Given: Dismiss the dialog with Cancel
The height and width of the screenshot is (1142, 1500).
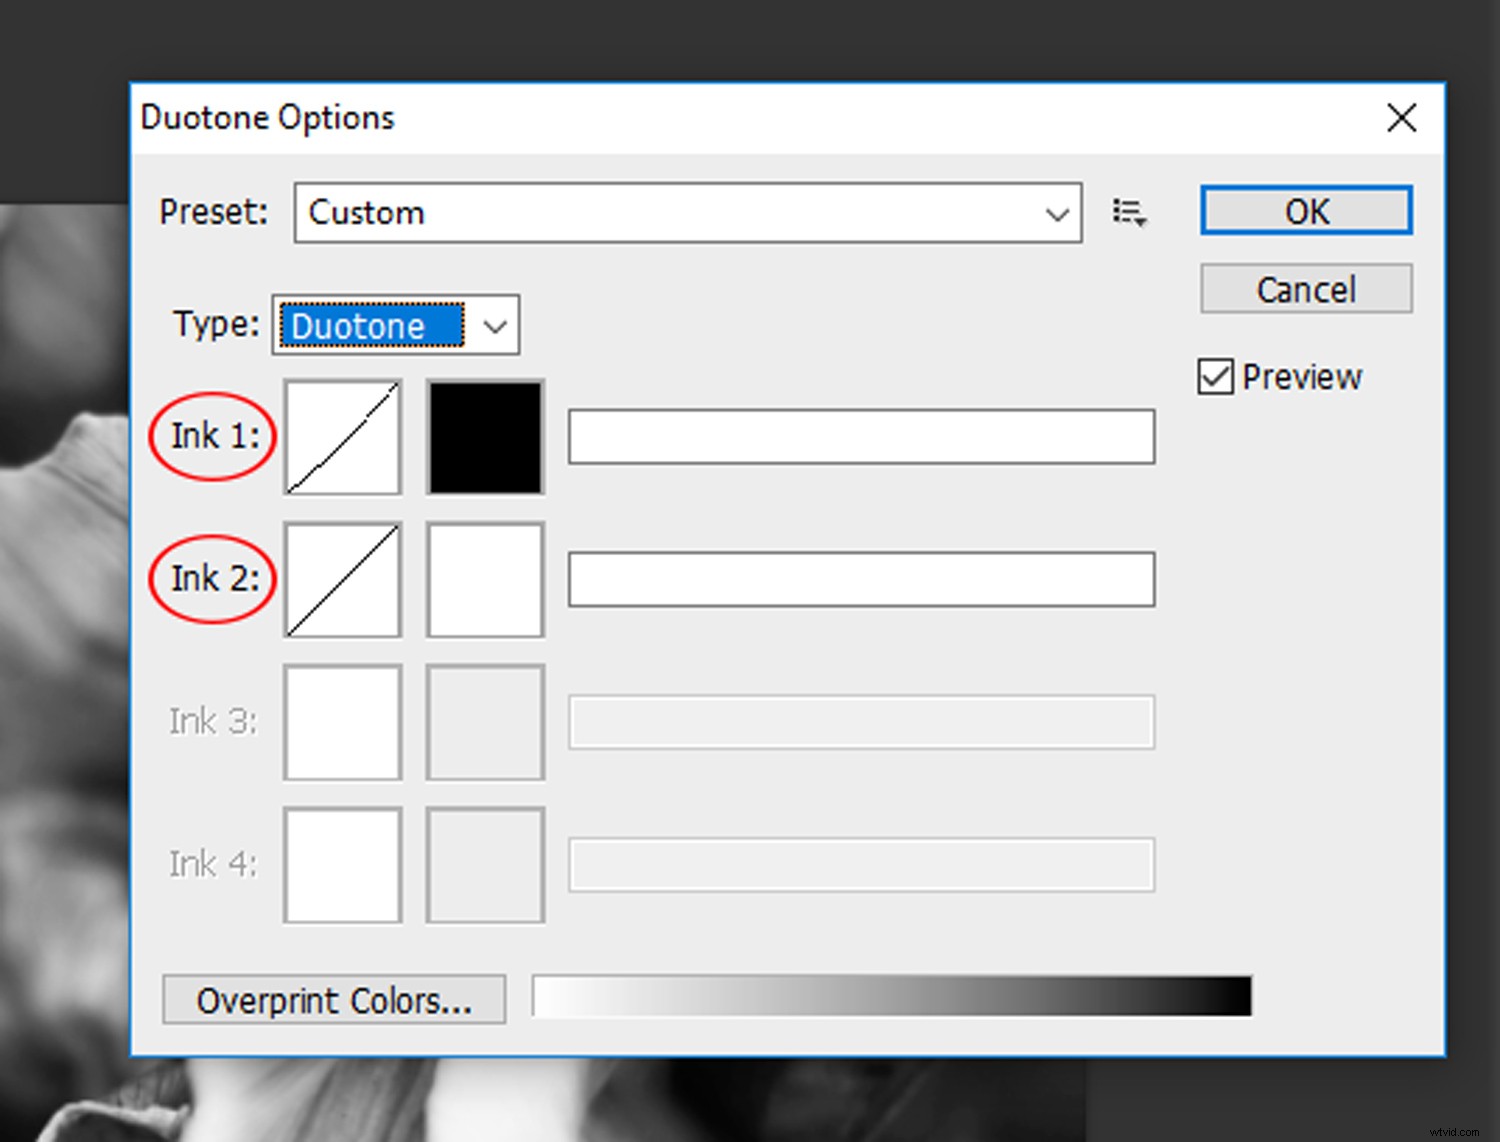Looking at the screenshot, I should click(1305, 289).
